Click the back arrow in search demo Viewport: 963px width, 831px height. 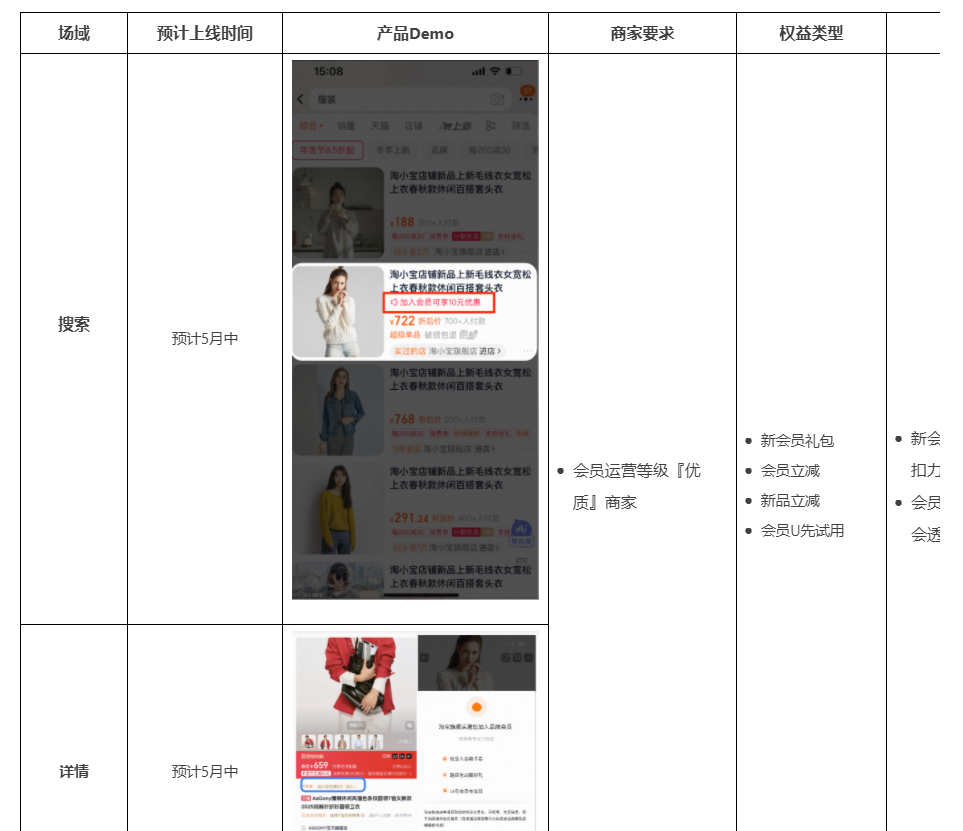[x=300, y=99]
